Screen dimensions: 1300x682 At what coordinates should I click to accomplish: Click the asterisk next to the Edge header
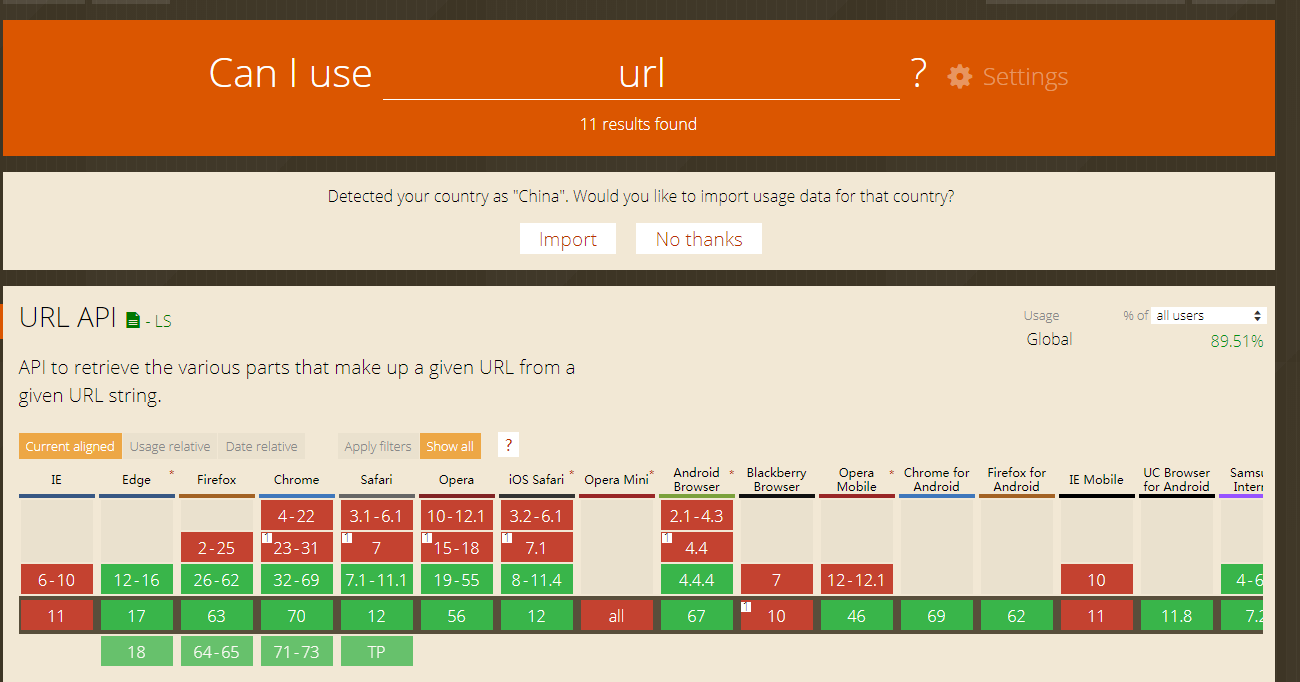[x=171, y=473]
